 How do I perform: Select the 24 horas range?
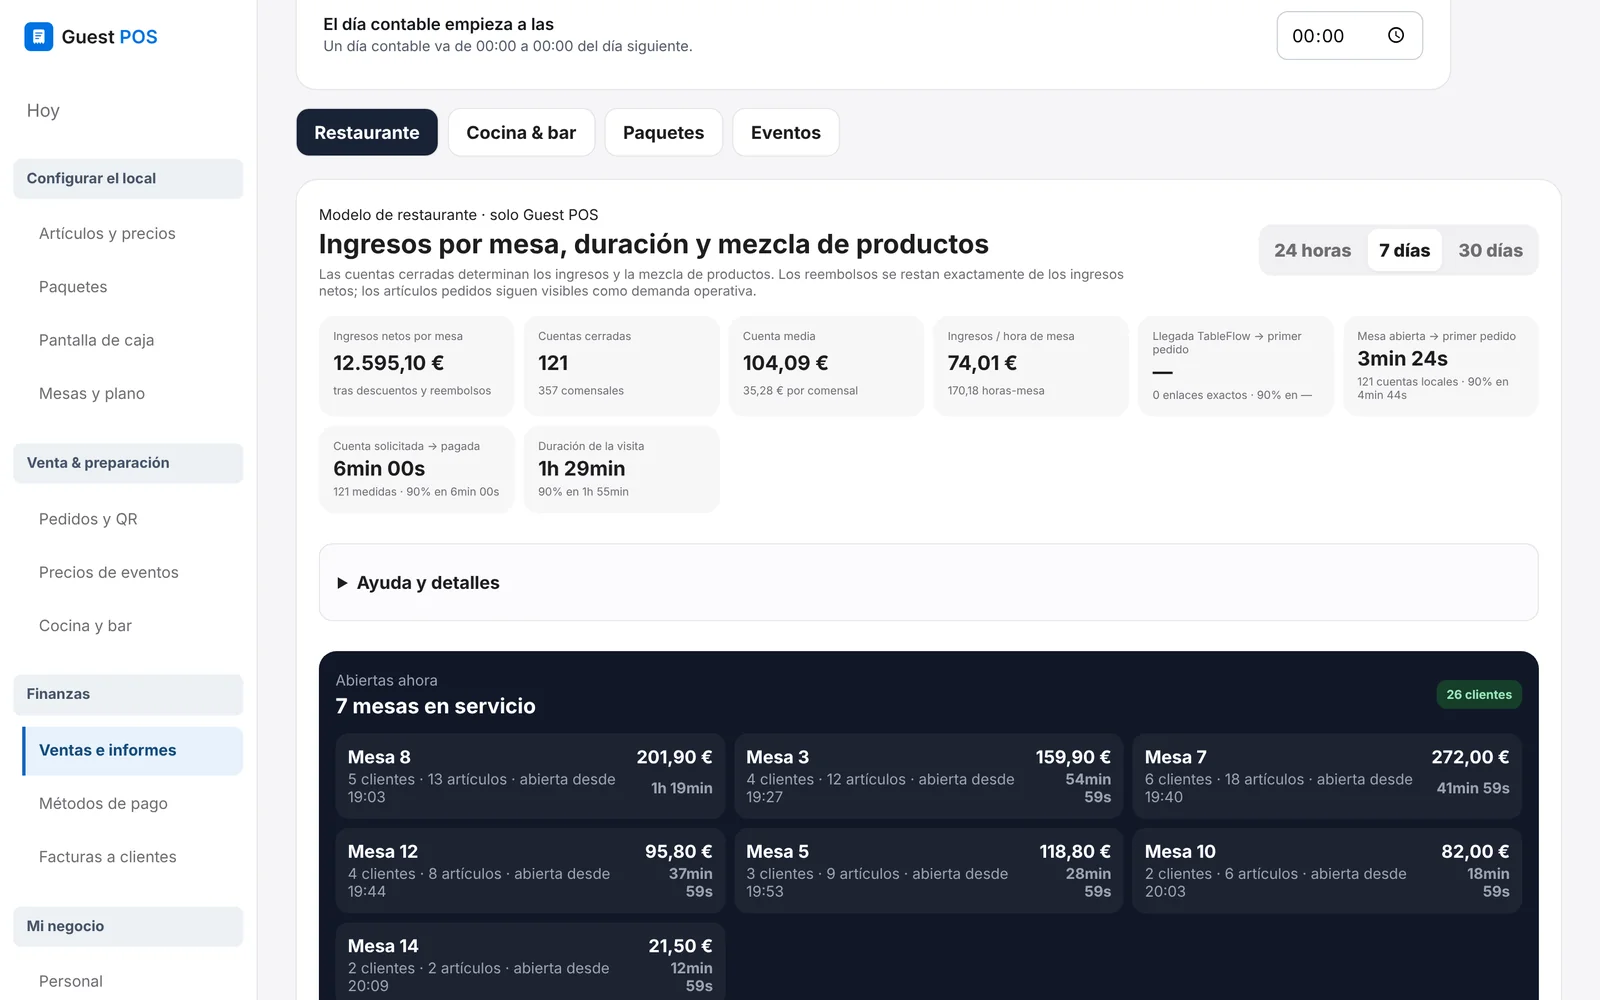click(x=1312, y=251)
